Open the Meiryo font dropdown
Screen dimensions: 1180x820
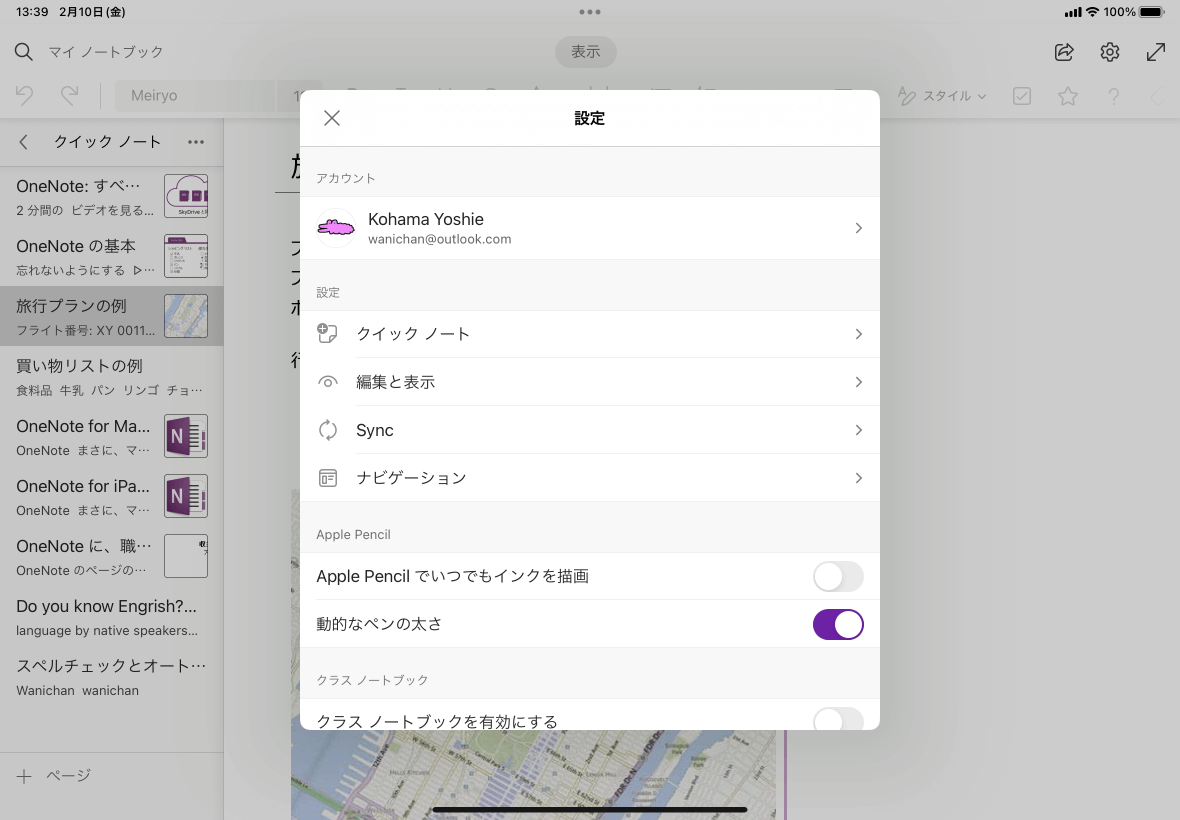pos(196,95)
